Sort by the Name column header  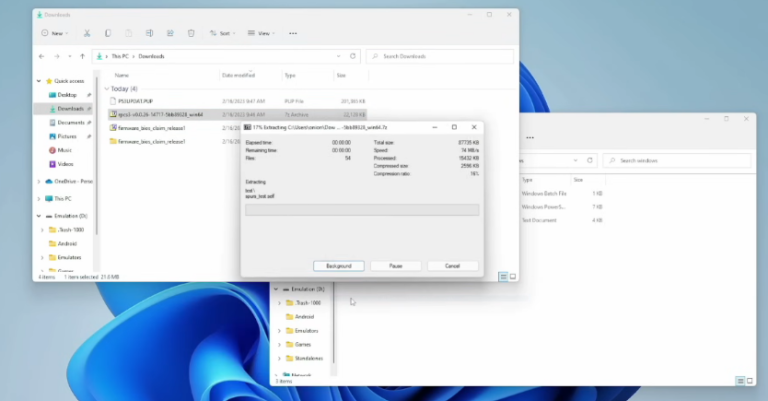pyautogui.click(x=121, y=75)
